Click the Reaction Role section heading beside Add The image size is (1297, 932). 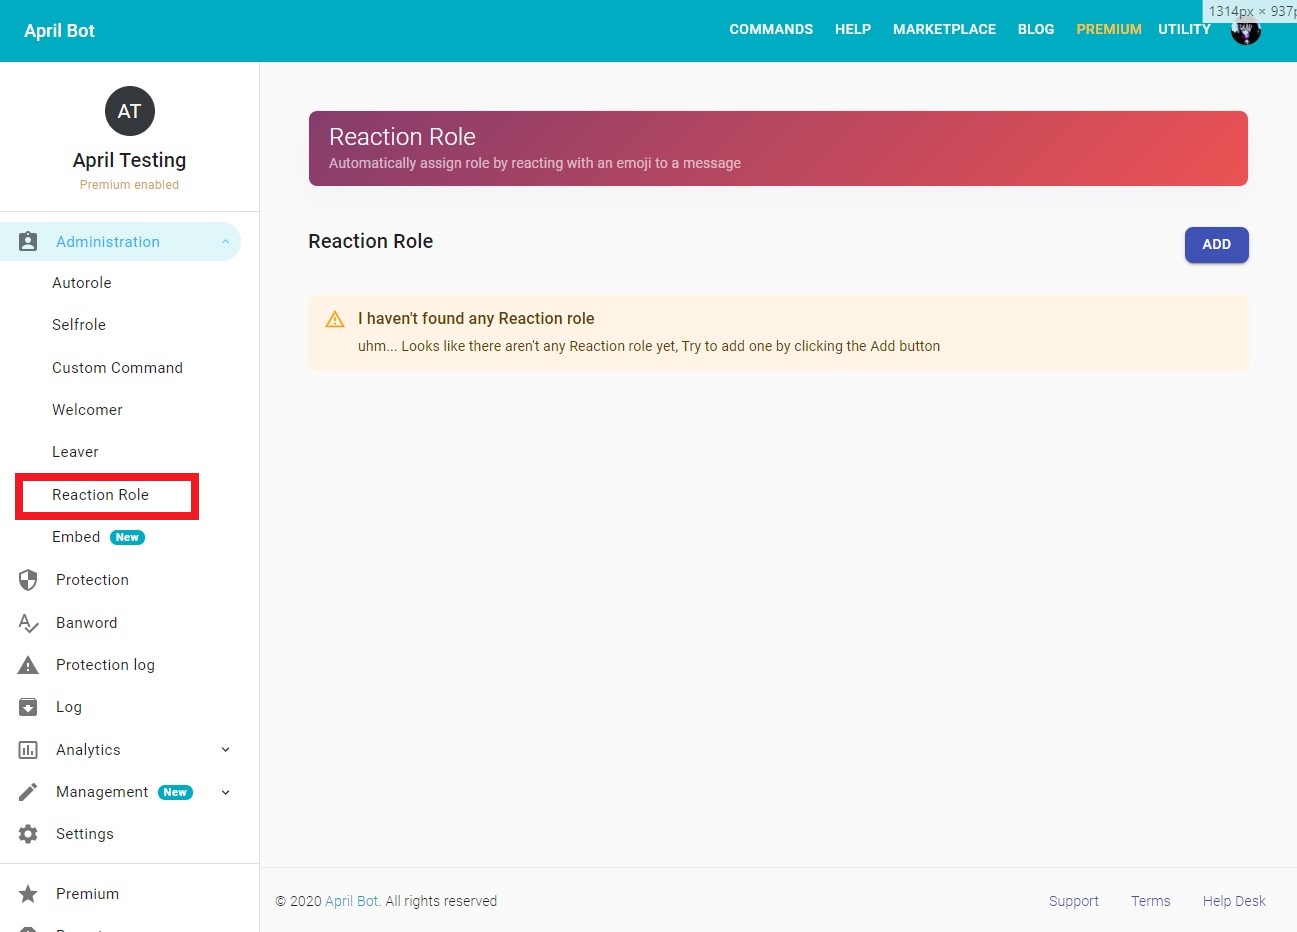(371, 241)
